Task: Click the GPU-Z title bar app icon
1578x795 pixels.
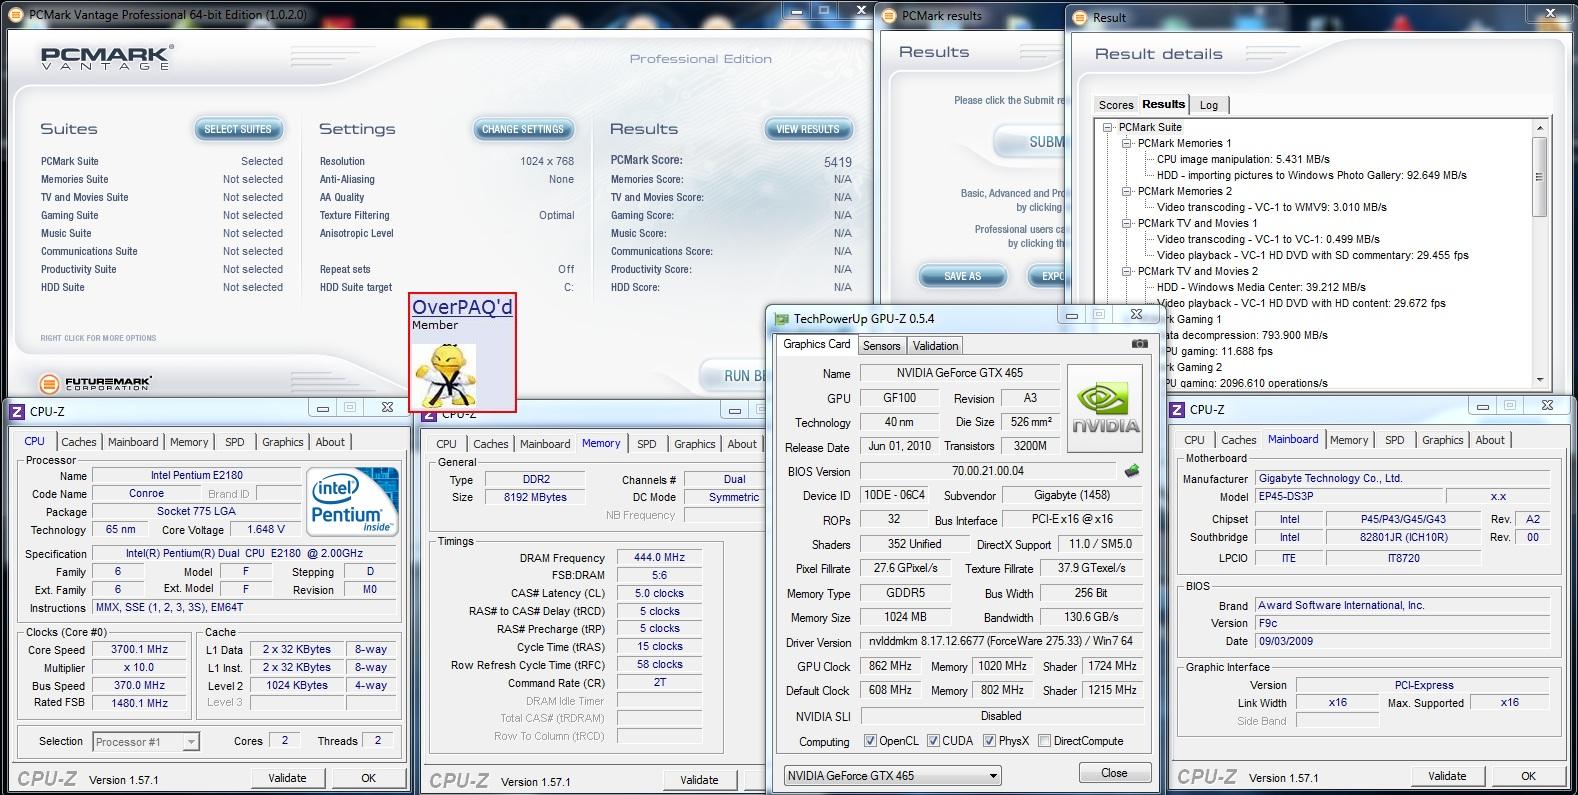Action: click(782, 319)
